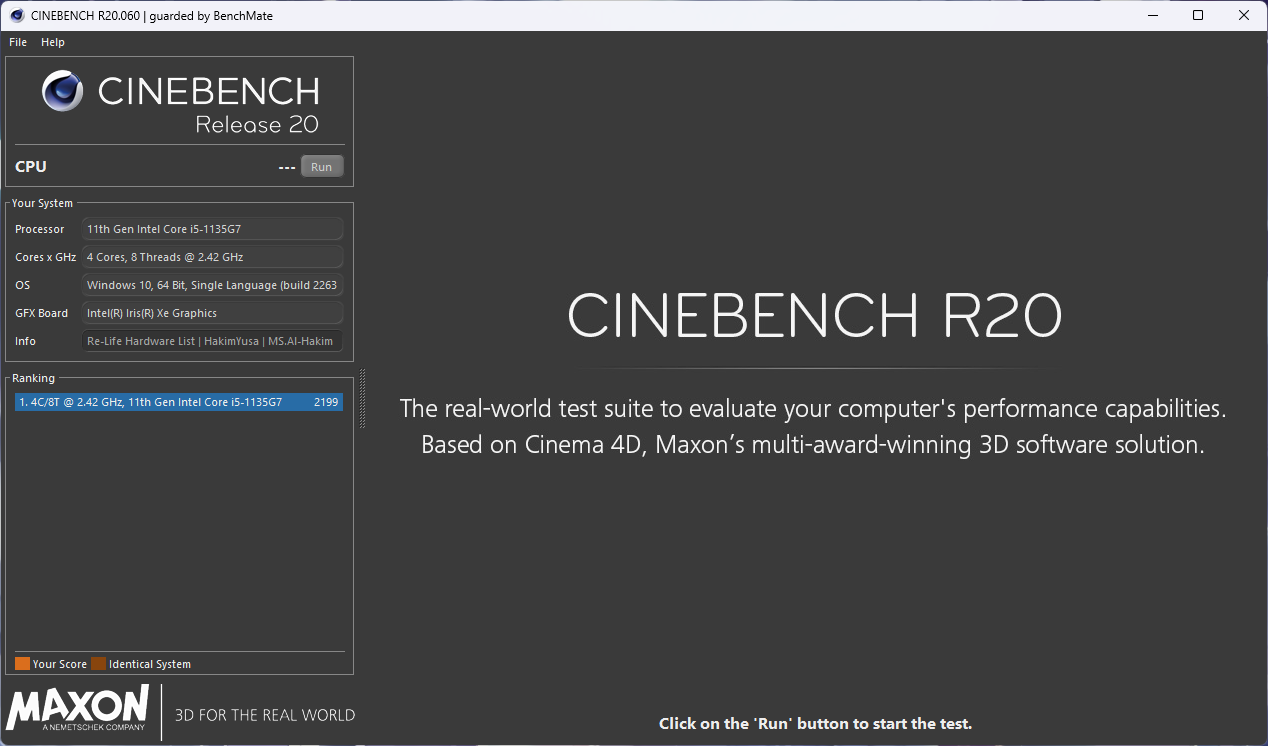This screenshot has height=746, width=1268.
Task: Minimize the Cinebench window
Action: coord(1152,15)
